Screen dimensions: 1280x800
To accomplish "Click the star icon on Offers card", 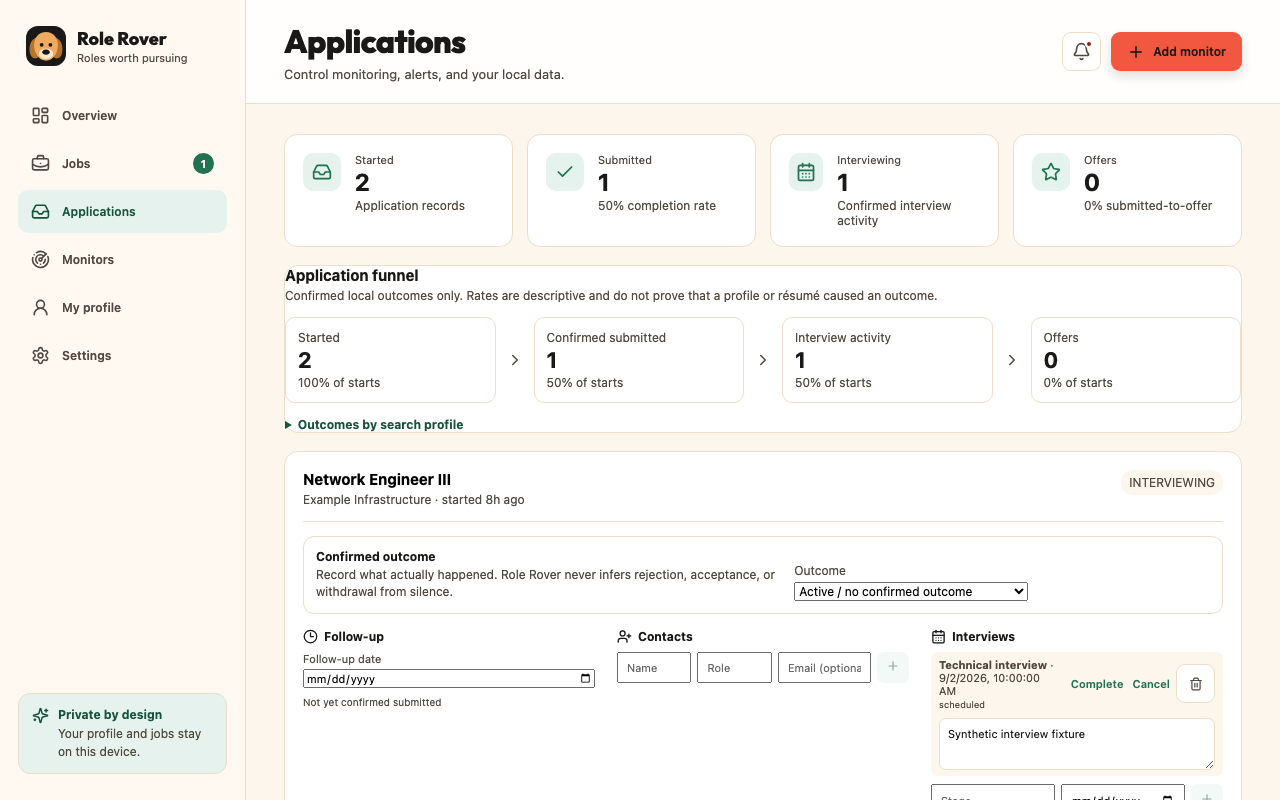I will point(1051,172).
